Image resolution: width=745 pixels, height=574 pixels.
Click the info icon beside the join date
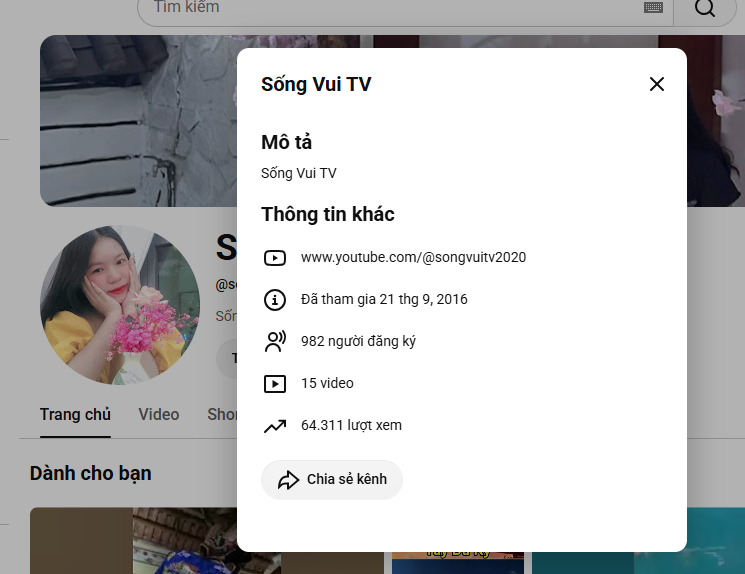click(275, 300)
